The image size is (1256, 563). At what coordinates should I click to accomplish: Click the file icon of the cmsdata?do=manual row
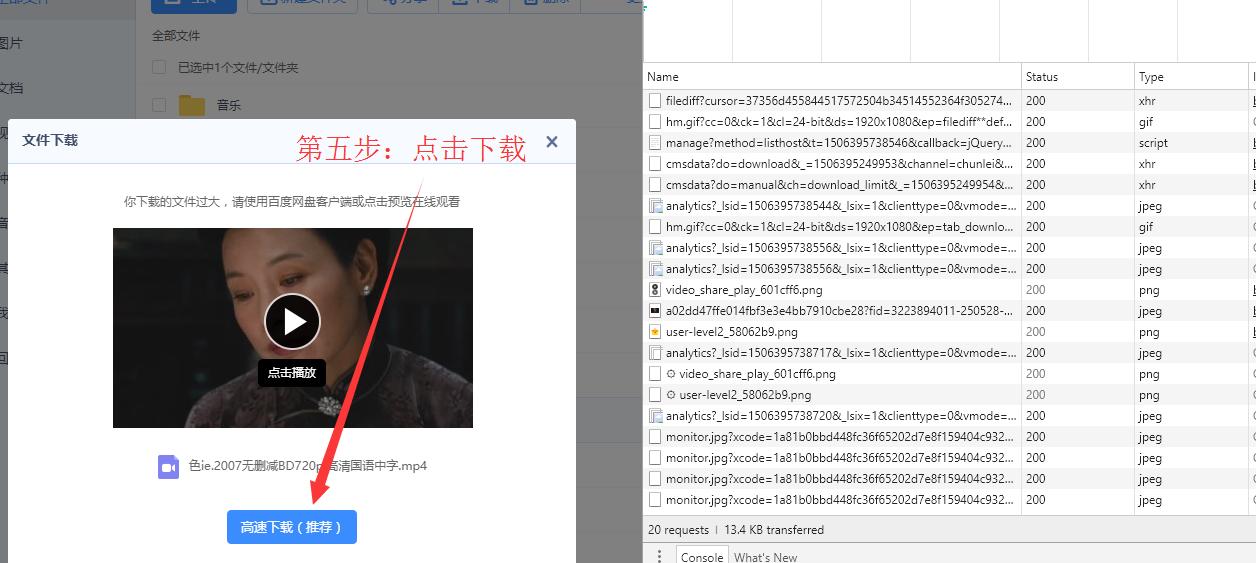pos(655,185)
